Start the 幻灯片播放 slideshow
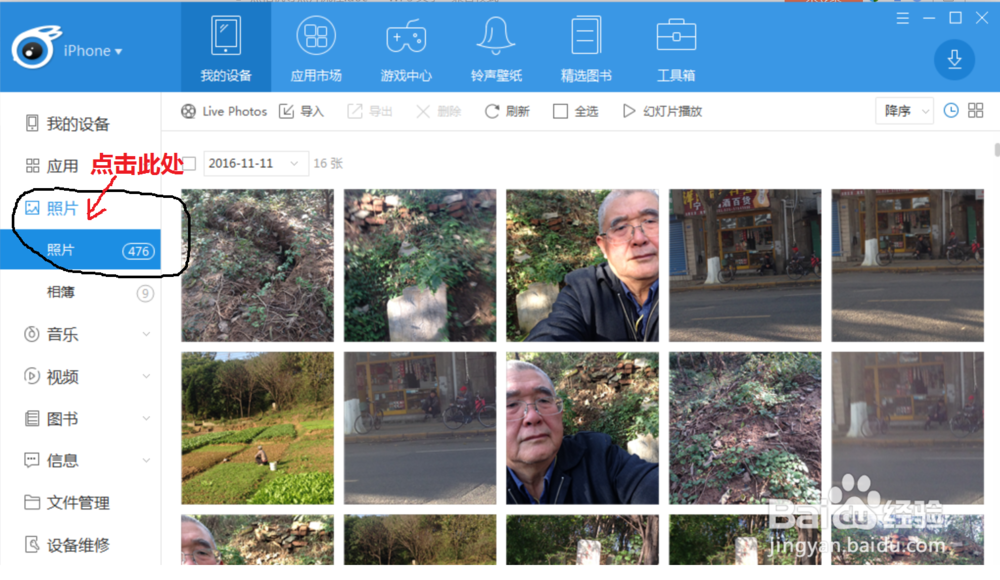This screenshot has width=1000, height=580. (x=662, y=112)
